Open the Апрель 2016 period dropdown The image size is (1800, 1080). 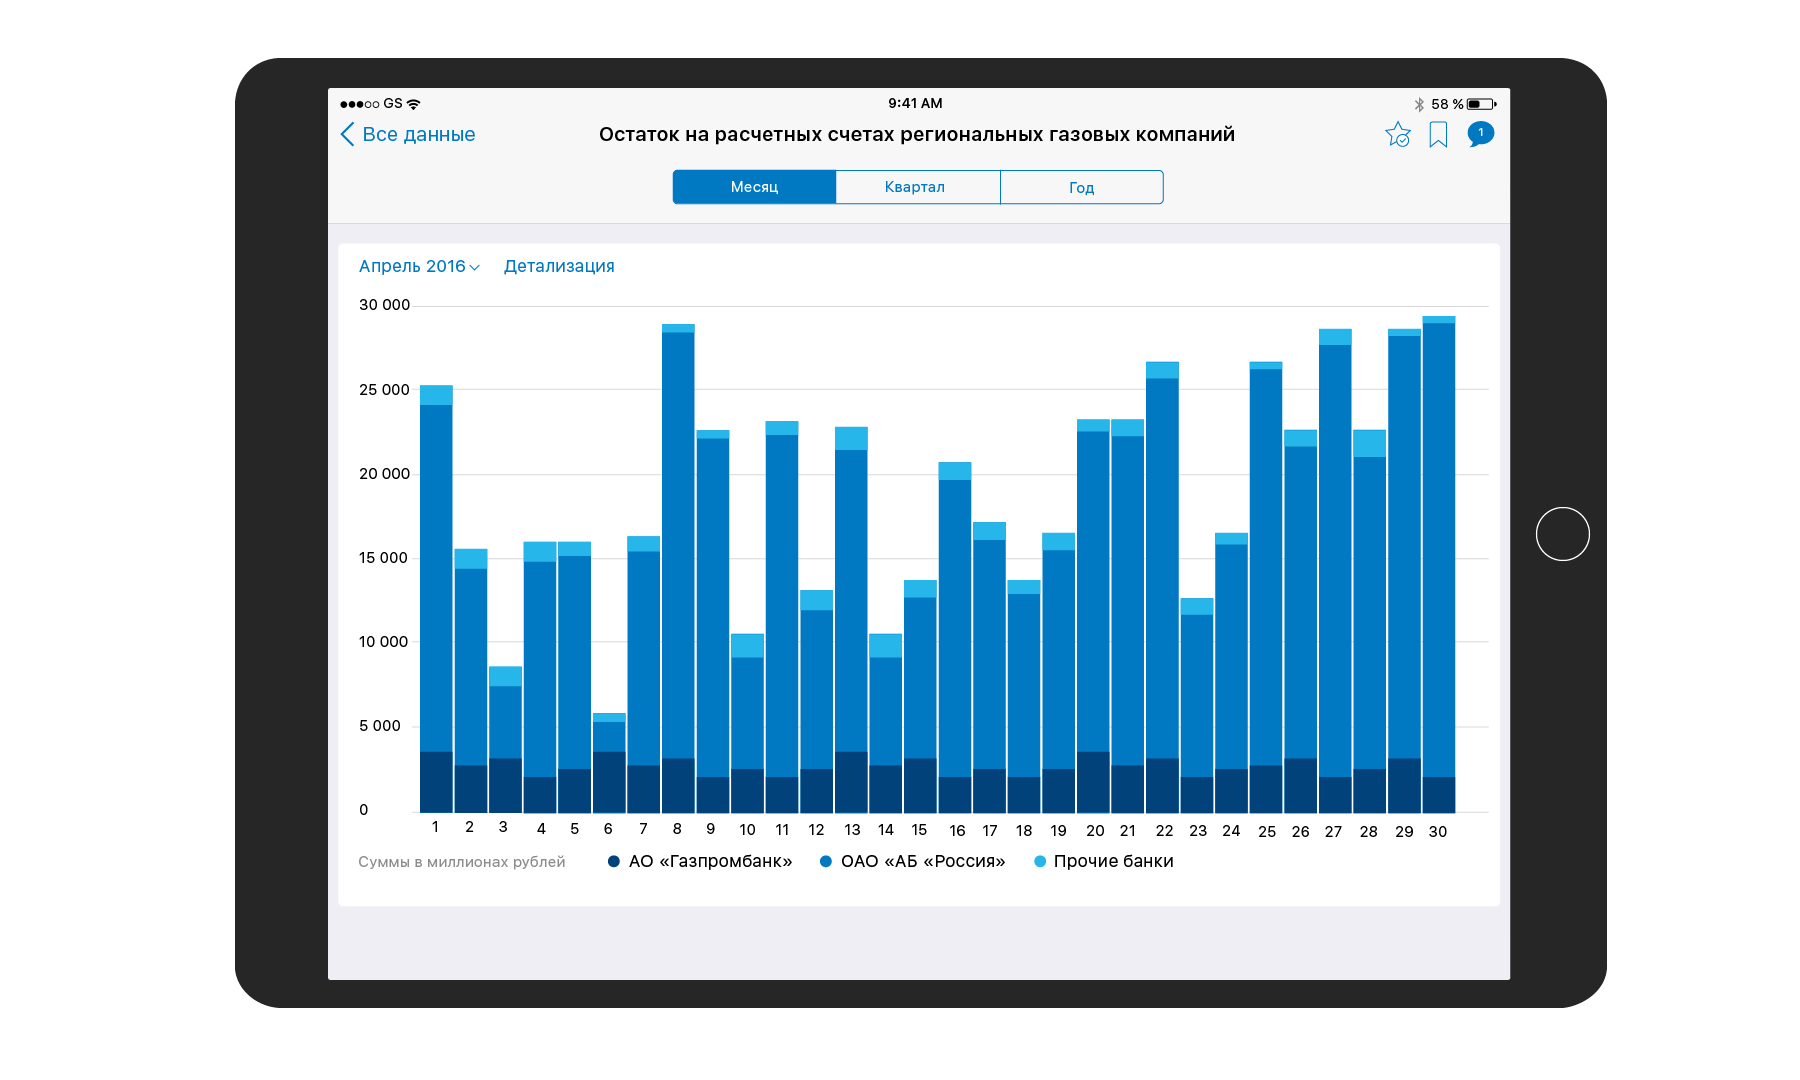pos(419,266)
